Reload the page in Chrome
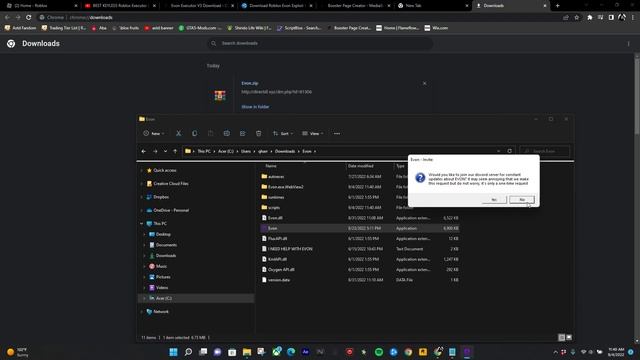This screenshot has height=360, width=640. pyautogui.click(x=29, y=17)
